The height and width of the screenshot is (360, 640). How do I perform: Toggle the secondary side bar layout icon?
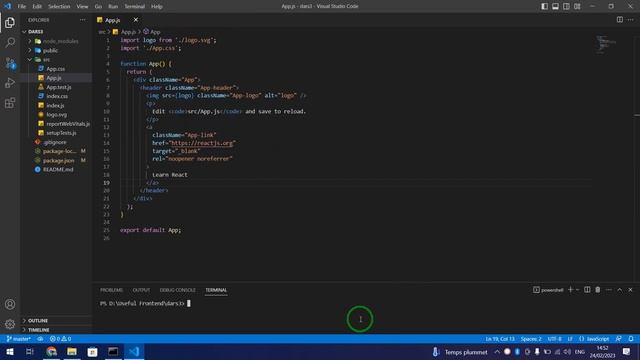tap(566, 6)
